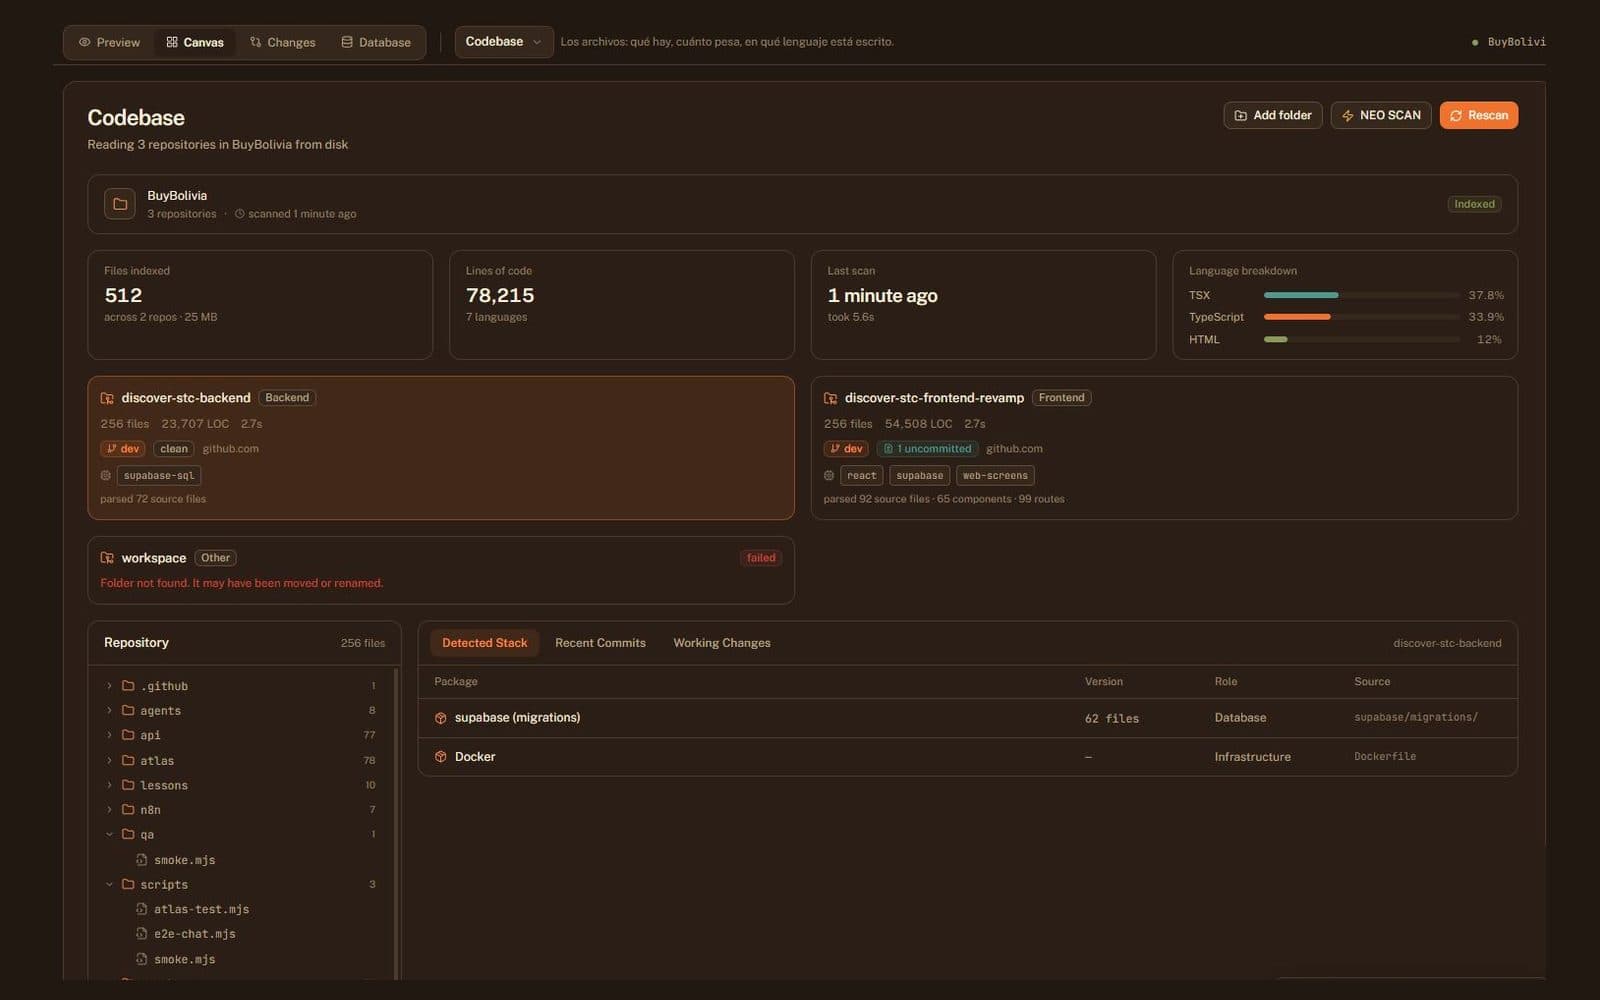Click the react tag
This screenshot has height=1000, width=1600.
pyautogui.click(x=862, y=476)
